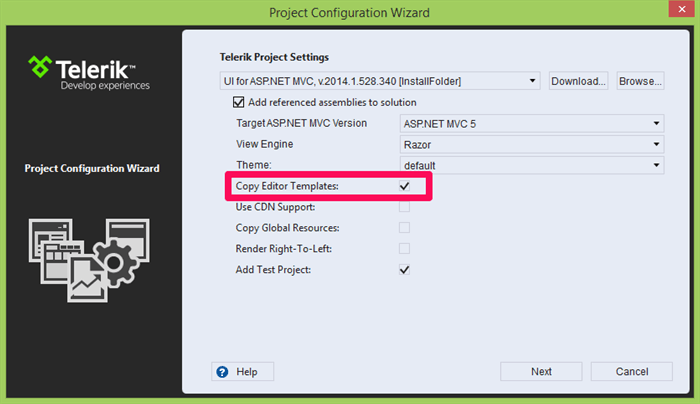Click the blue Help question mark icon
The width and height of the screenshot is (700, 404).
222,372
